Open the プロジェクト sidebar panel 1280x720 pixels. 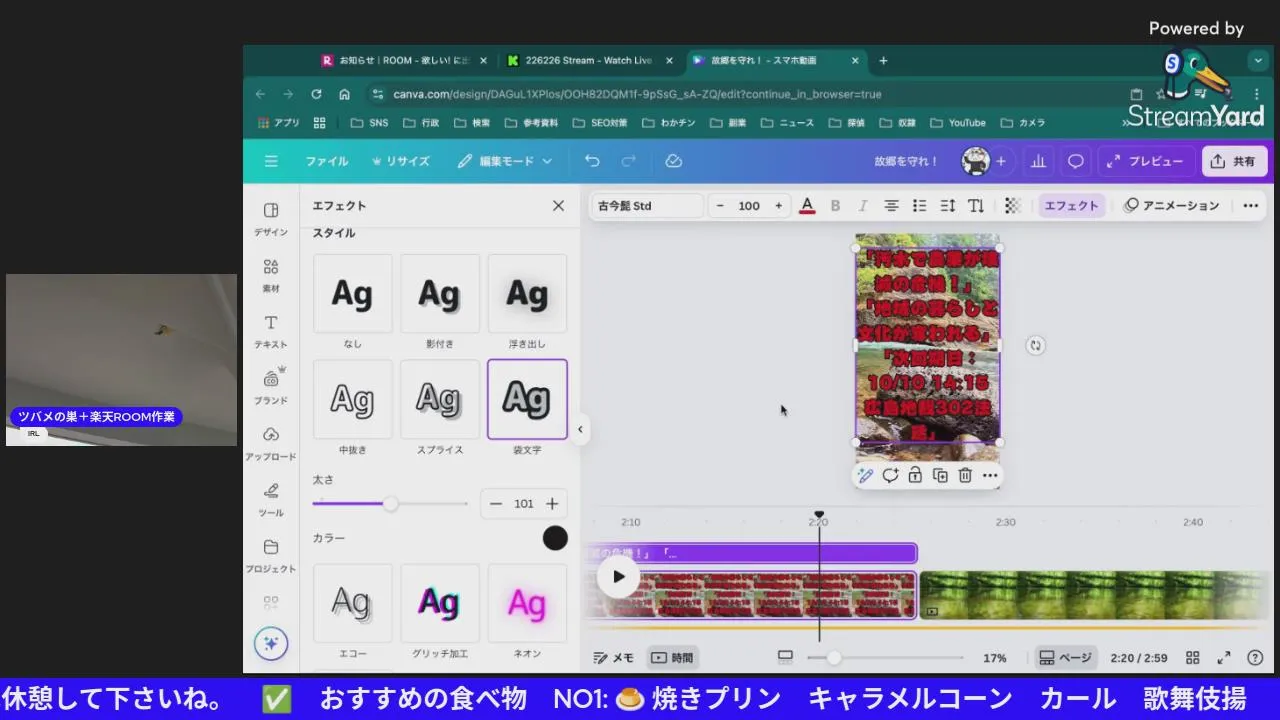[x=271, y=555]
